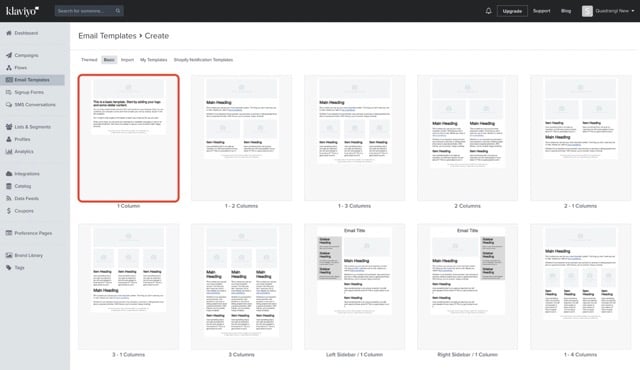Select the Basic tab

pyautogui.click(x=109, y=60)
